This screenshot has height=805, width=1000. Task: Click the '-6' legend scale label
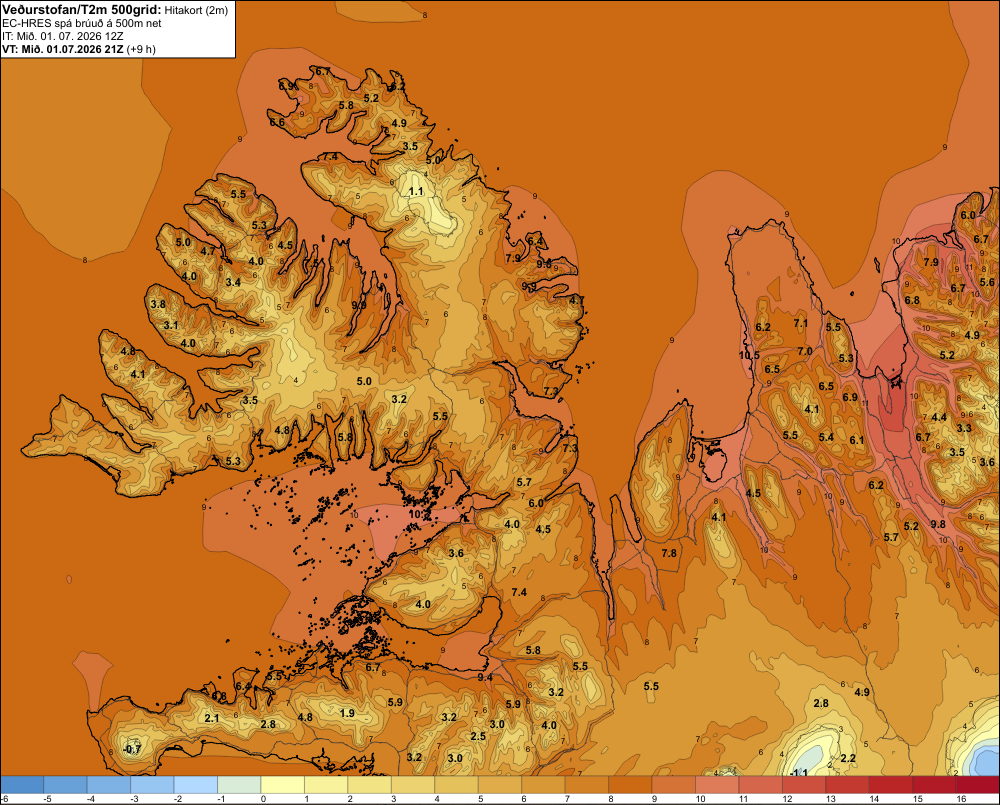(4, 799)
